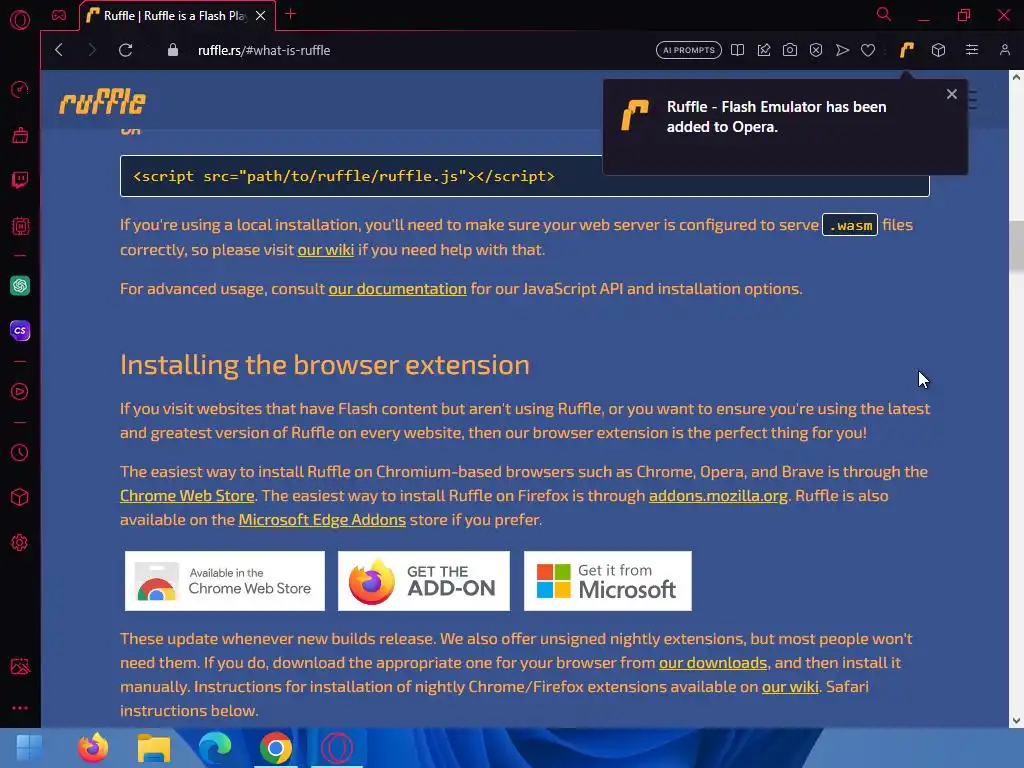Open the Opera main menu logo
The width and height of the screenshot is (1024, 768).
coord(20,20)
